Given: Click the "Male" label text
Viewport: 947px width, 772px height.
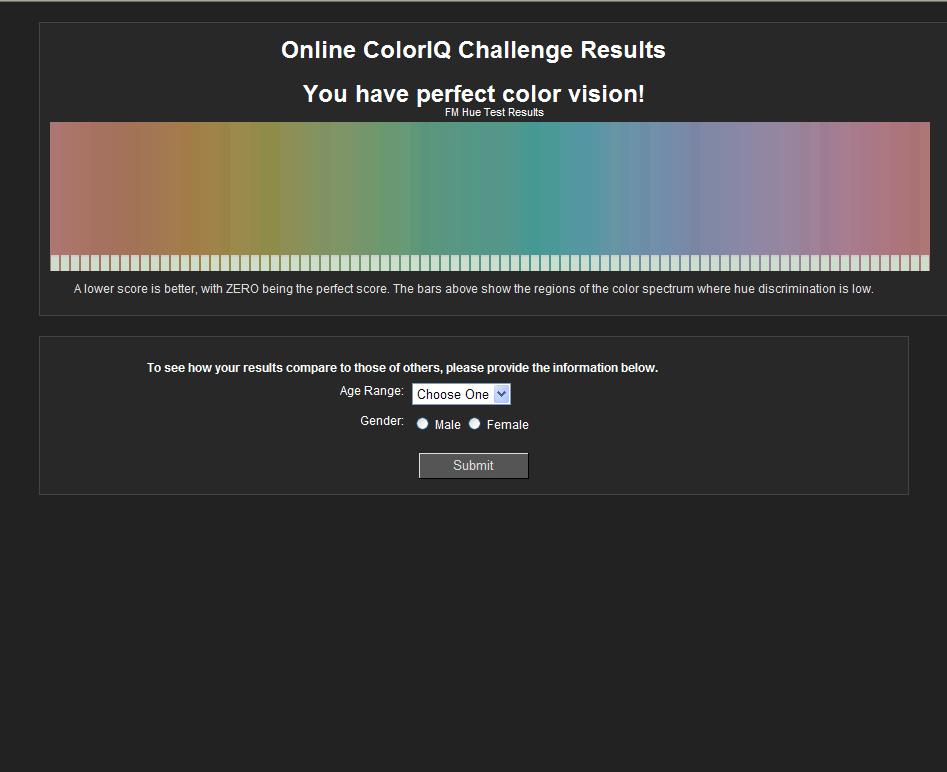Looking at the screenshot, I should (x=448, y=425).
